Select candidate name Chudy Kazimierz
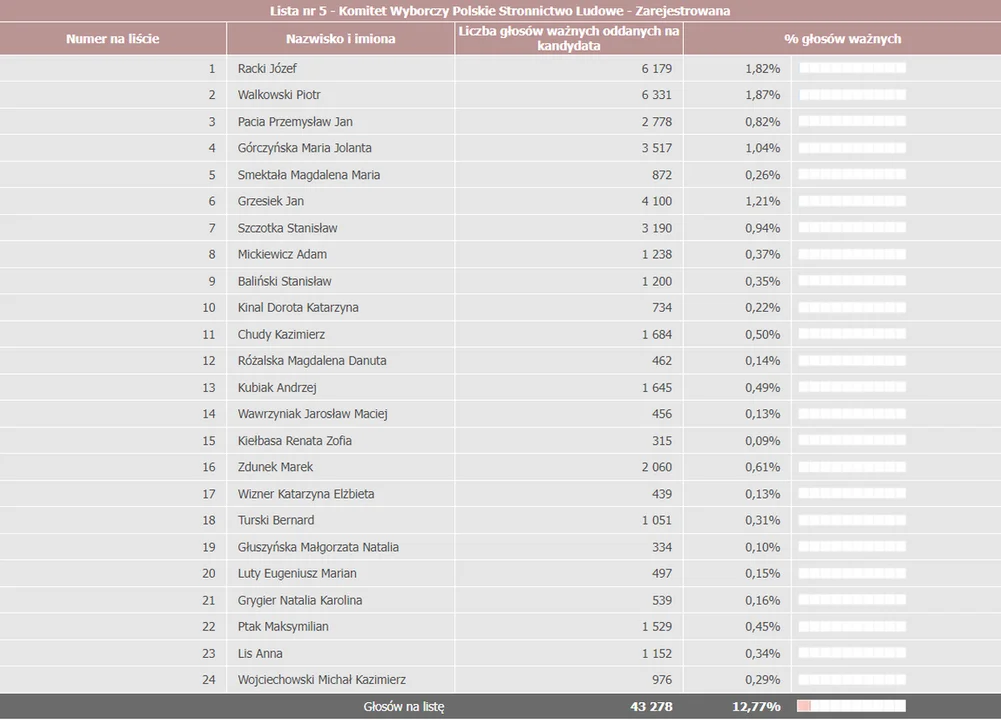The image size is (1001, 720). 281,334
